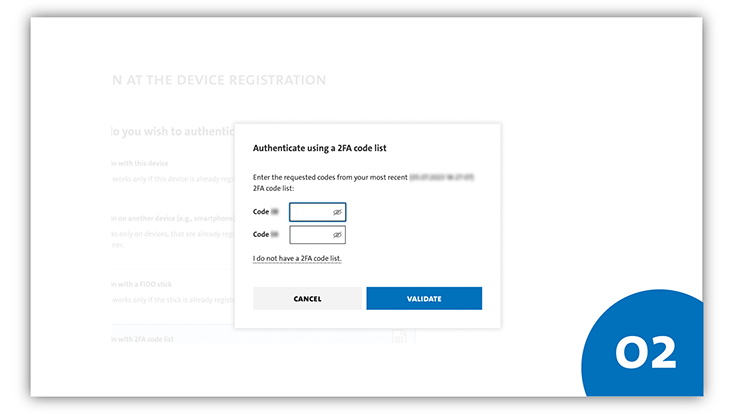This screenshot has height=414, width=733.
Task: Click the blue Validate button
Action: pos(424,298)
